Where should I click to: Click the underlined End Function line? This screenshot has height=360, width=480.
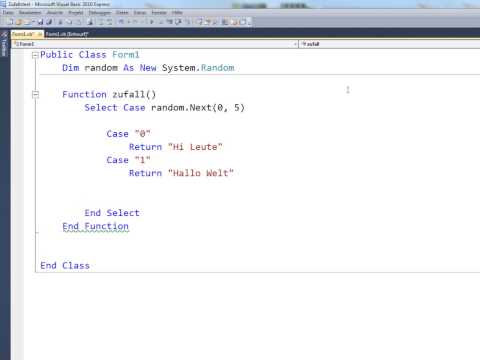[95, 226]
